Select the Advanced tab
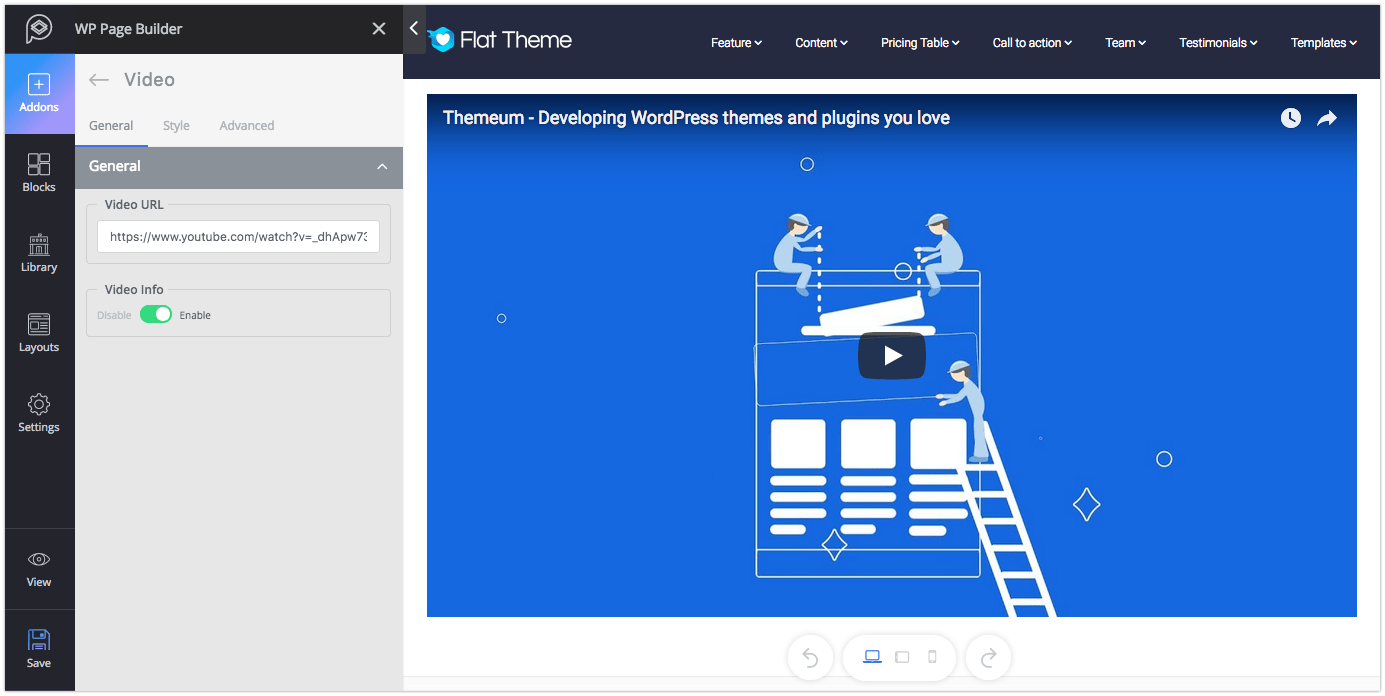Screen dimensions: 1385x696 [x=247, y=126]
